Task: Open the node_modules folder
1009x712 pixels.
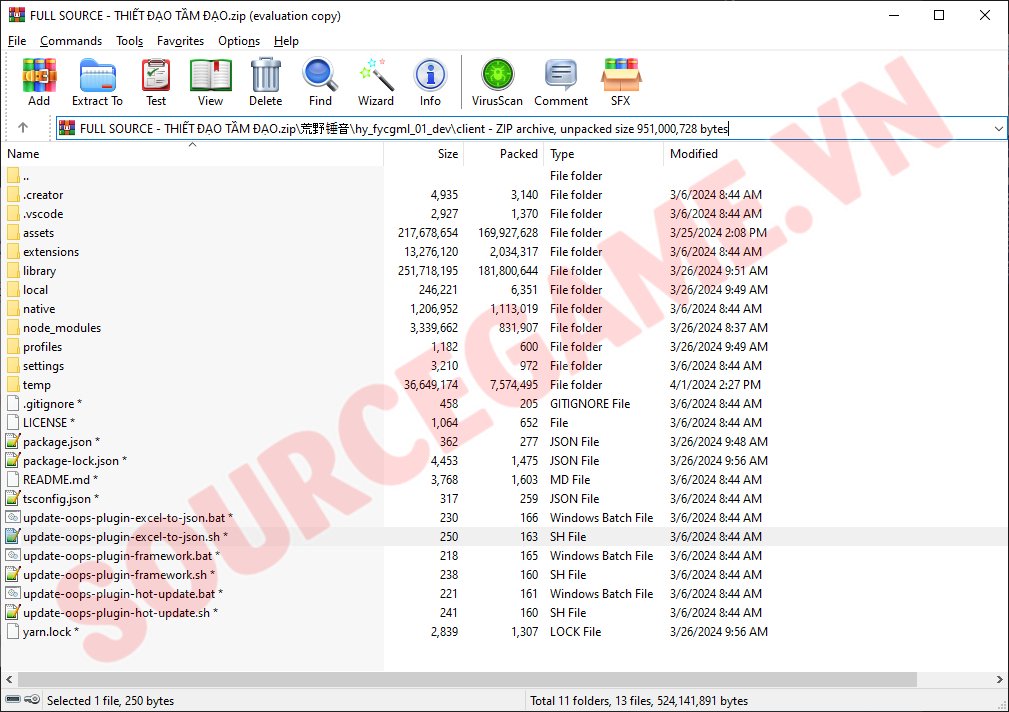Action: coord(62,328)
